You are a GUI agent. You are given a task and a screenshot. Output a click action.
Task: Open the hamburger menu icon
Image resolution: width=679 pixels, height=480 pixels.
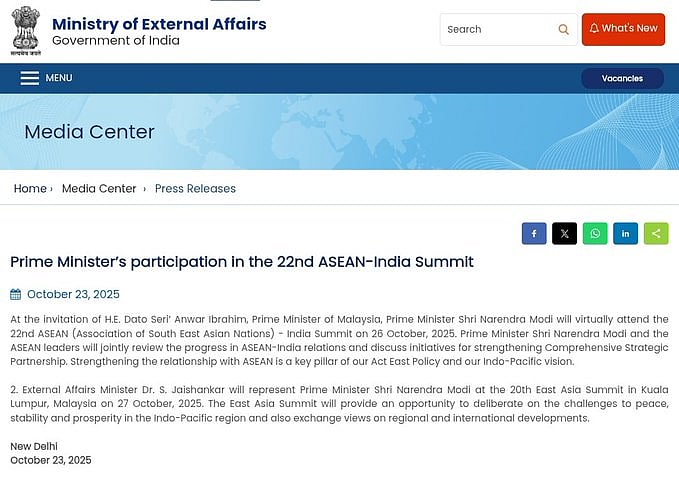30,78
